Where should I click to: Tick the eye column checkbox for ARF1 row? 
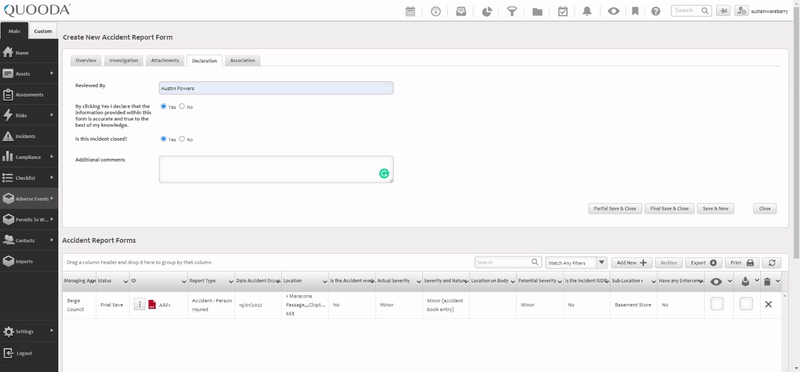[x=717, y=304]
